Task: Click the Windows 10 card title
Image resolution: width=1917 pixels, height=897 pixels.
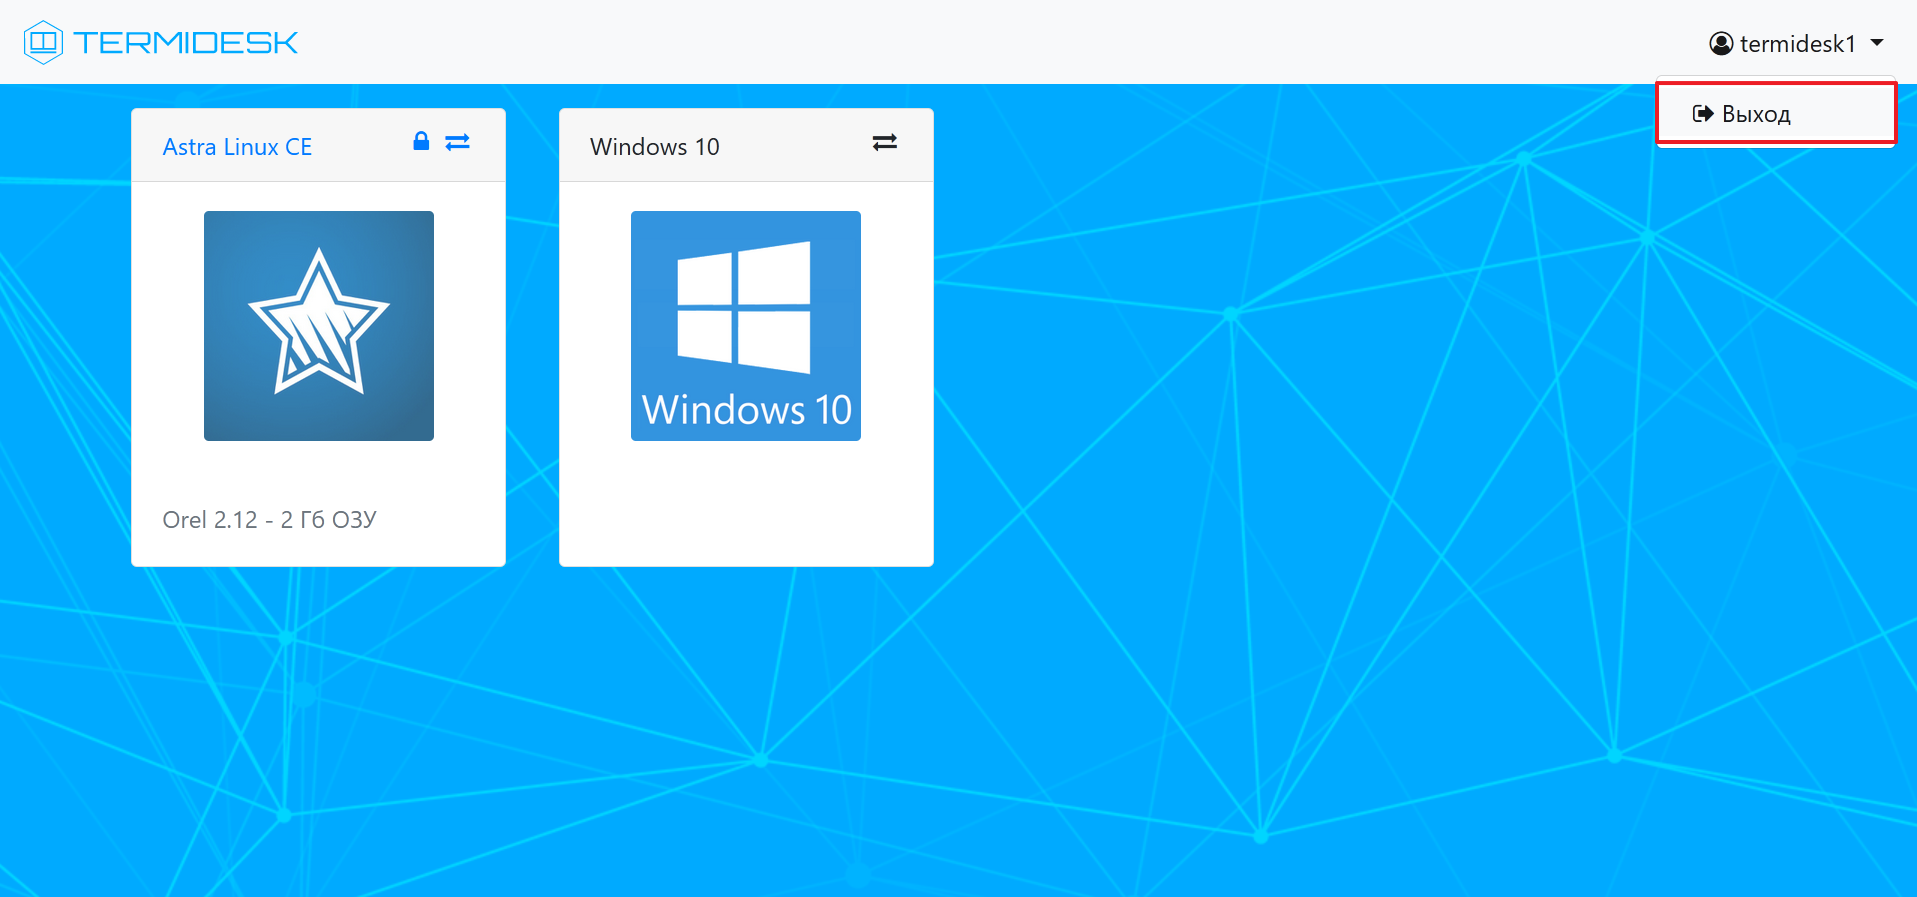Action: click(x=654, y=147)
